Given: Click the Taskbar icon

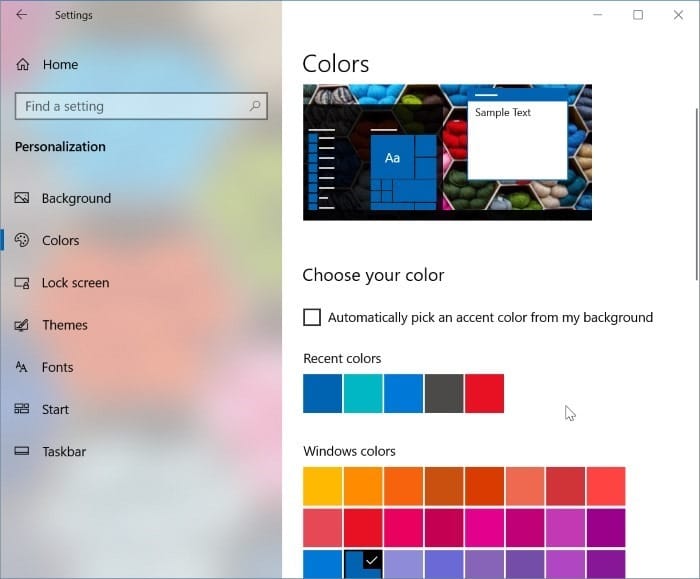Looking at the screenshot, I should point(22,451).
